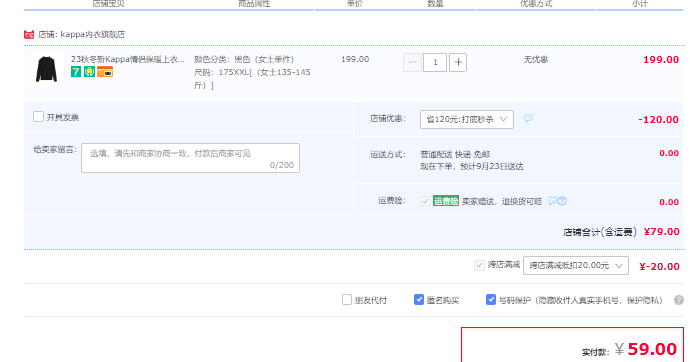This screenshot has height=362, width=690.
Task: Click the ¥-20.00 cross-store discount amount
Action: point(659,267)
